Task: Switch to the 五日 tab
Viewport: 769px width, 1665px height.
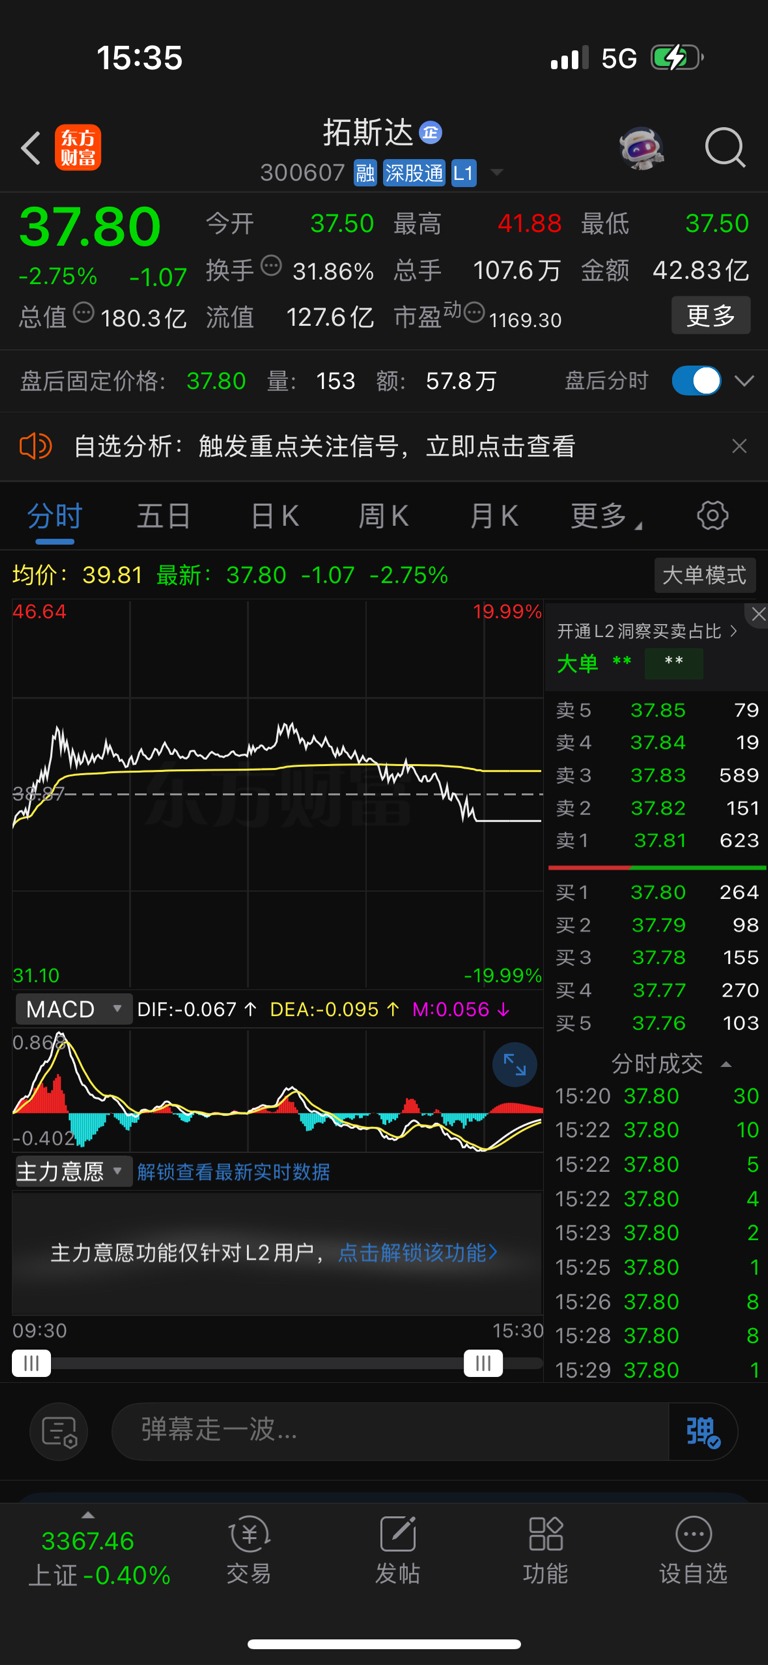Action: click(164, 516)
